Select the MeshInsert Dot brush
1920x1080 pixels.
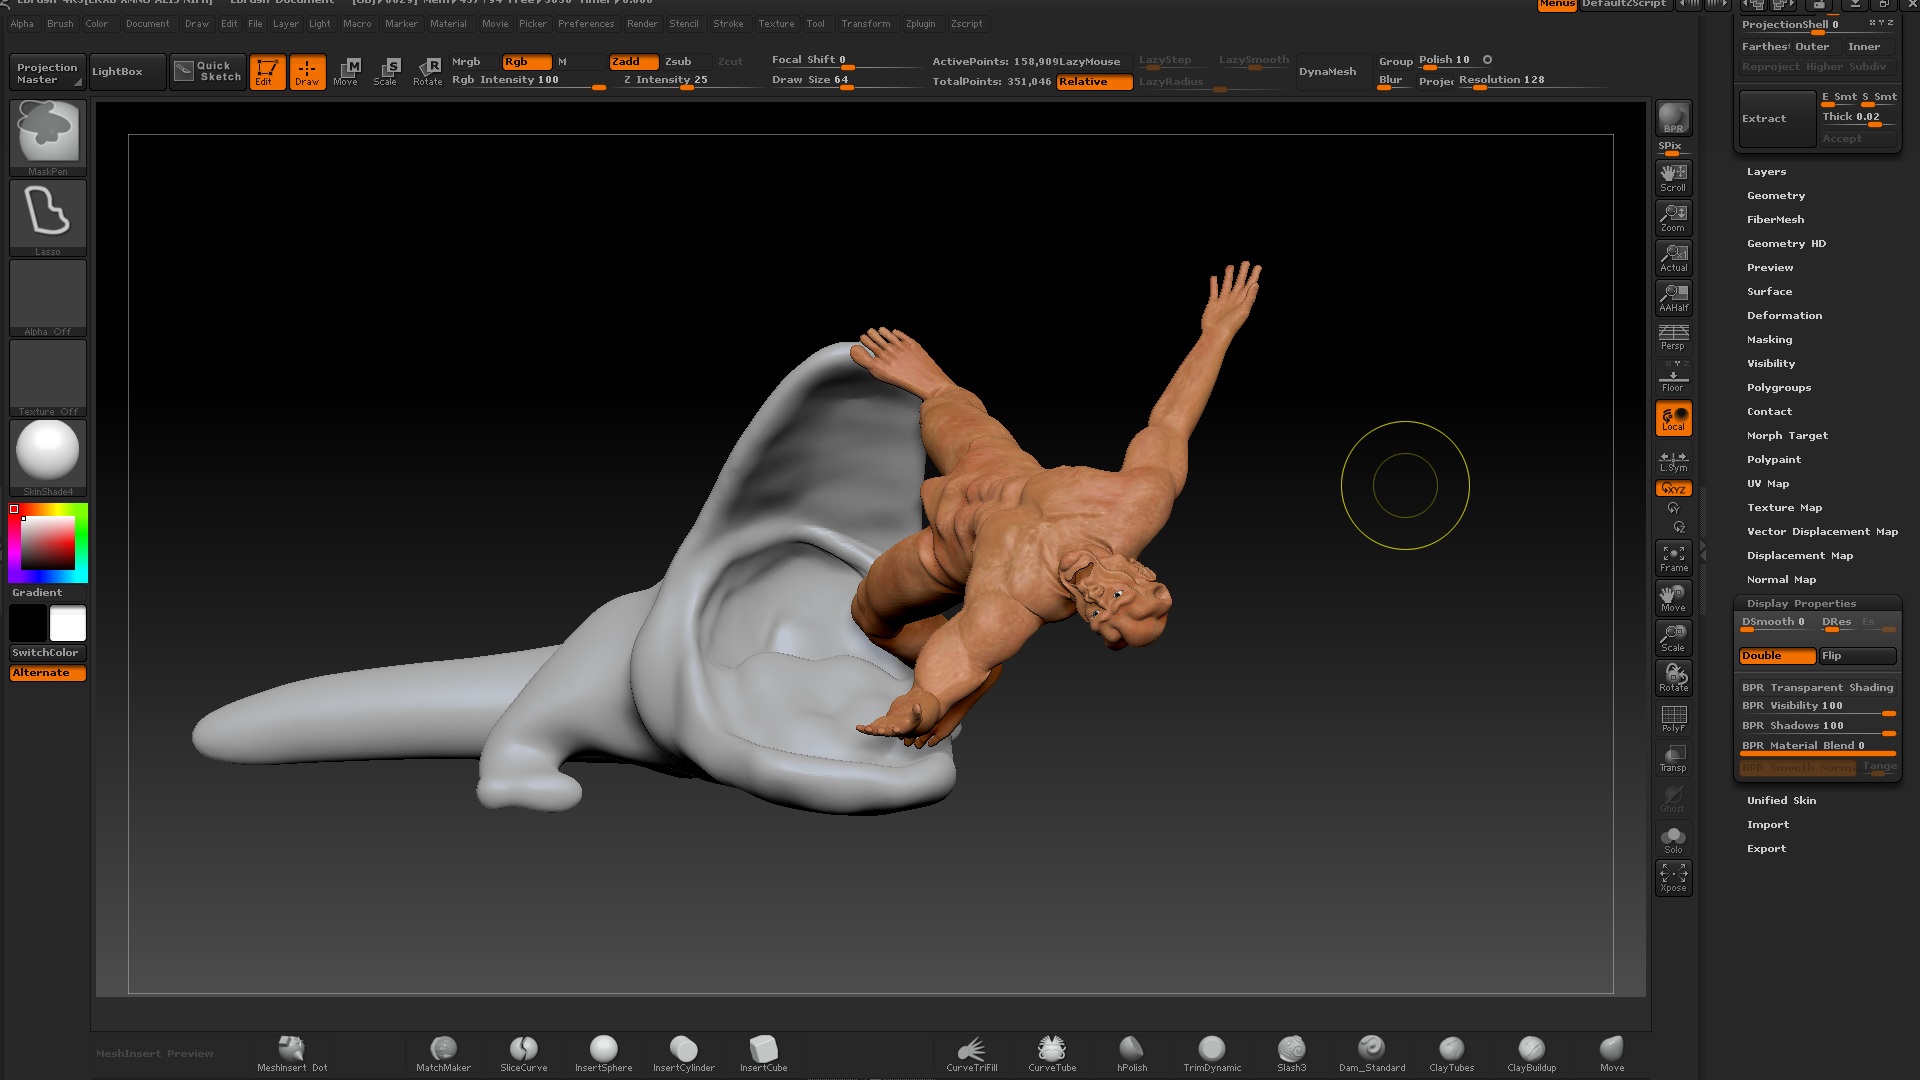click(x=292, y=1054)
